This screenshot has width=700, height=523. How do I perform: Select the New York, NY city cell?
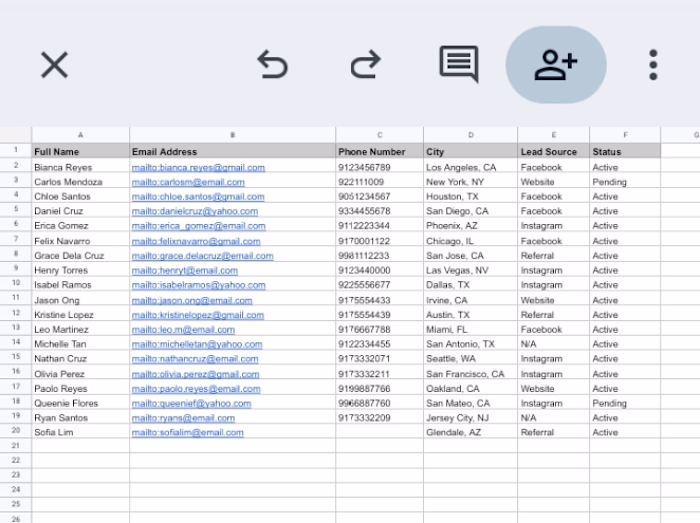471,182
